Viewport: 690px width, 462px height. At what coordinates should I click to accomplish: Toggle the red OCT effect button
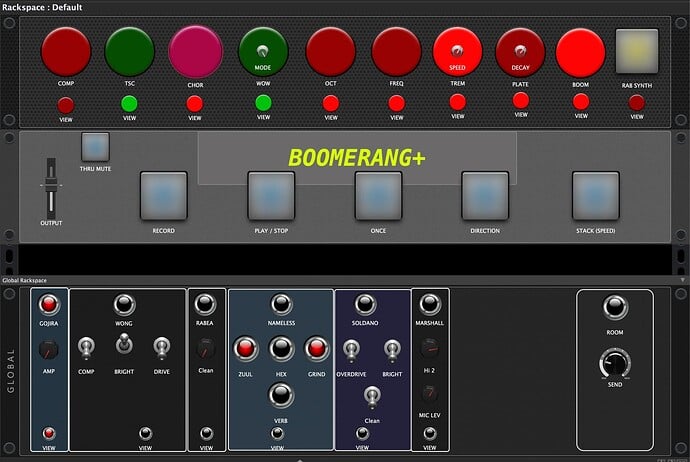tap(330, 52)
